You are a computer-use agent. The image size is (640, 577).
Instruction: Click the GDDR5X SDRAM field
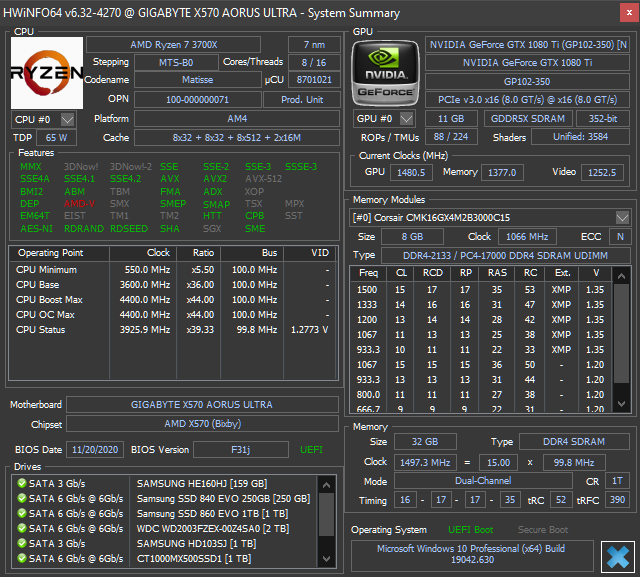pyautogui.click(x=528, y=119)
